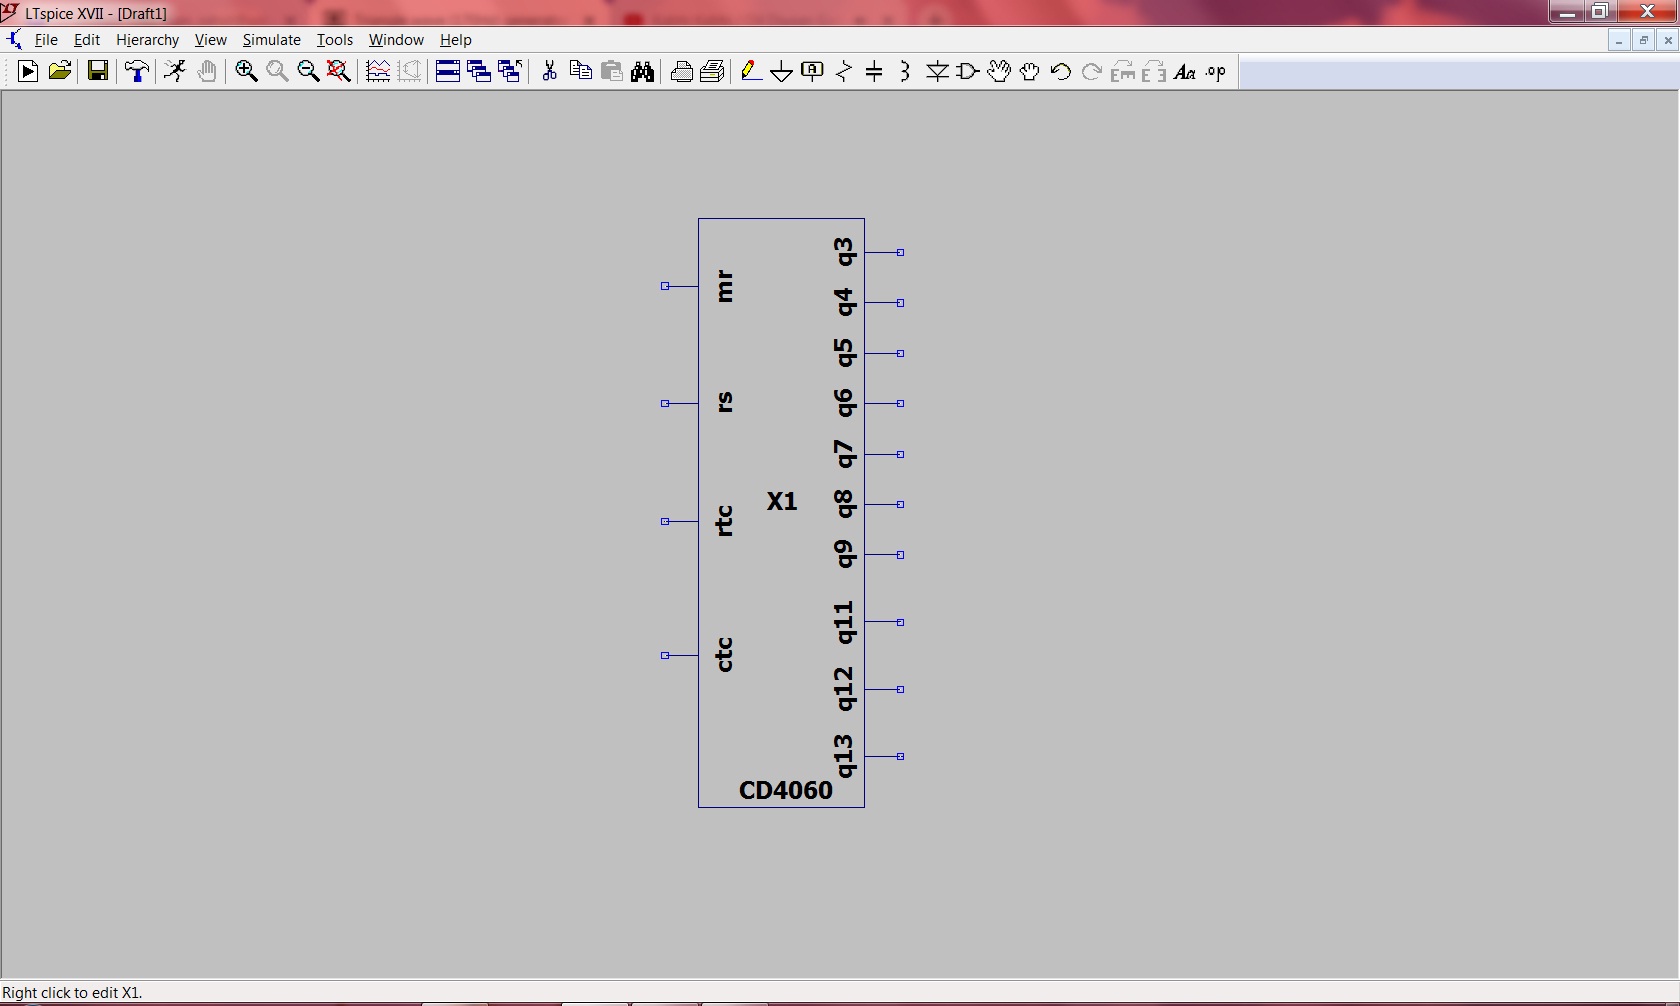The height and width of the screenshot is (1006, 1680).
Task: Tile windows using the stacked bars icon
Action: (447, 71)
